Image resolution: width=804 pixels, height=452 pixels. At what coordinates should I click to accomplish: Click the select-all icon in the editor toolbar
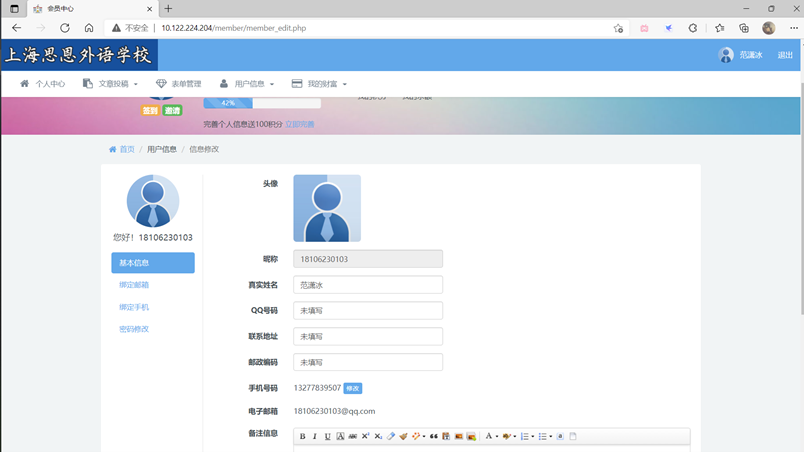[x=560, y=436]
